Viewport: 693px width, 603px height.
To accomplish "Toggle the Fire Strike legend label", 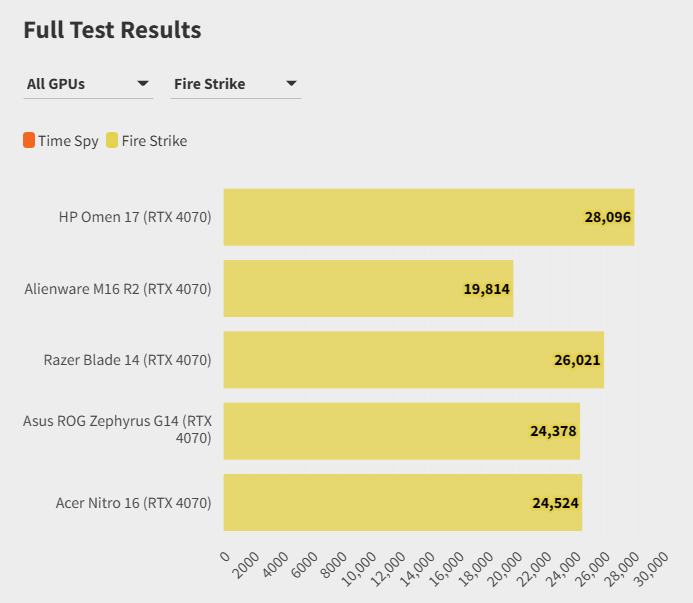I will pos(154,141).
